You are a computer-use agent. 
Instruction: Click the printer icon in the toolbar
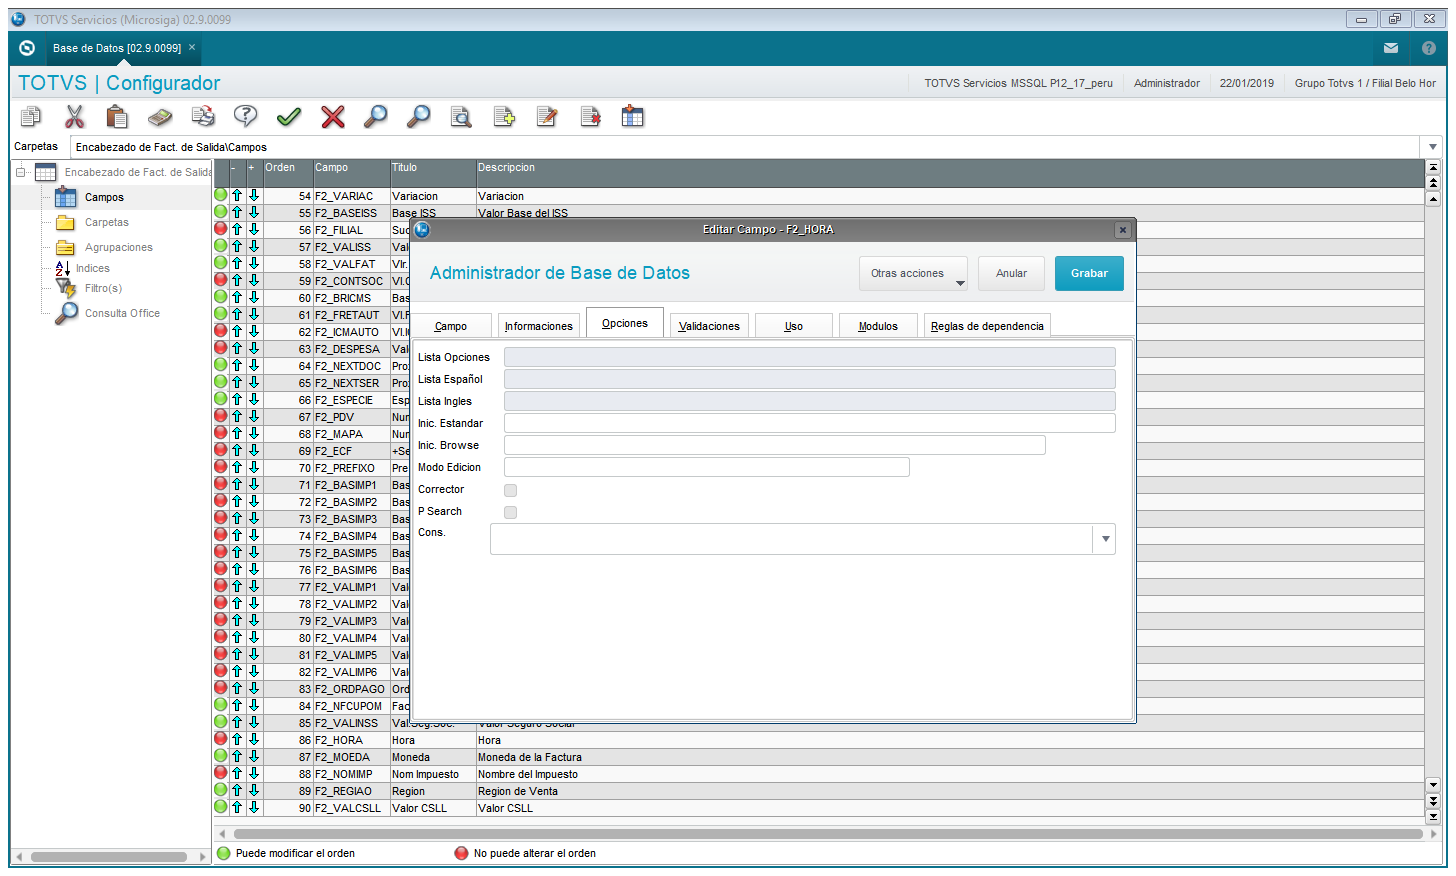[203, 117]
